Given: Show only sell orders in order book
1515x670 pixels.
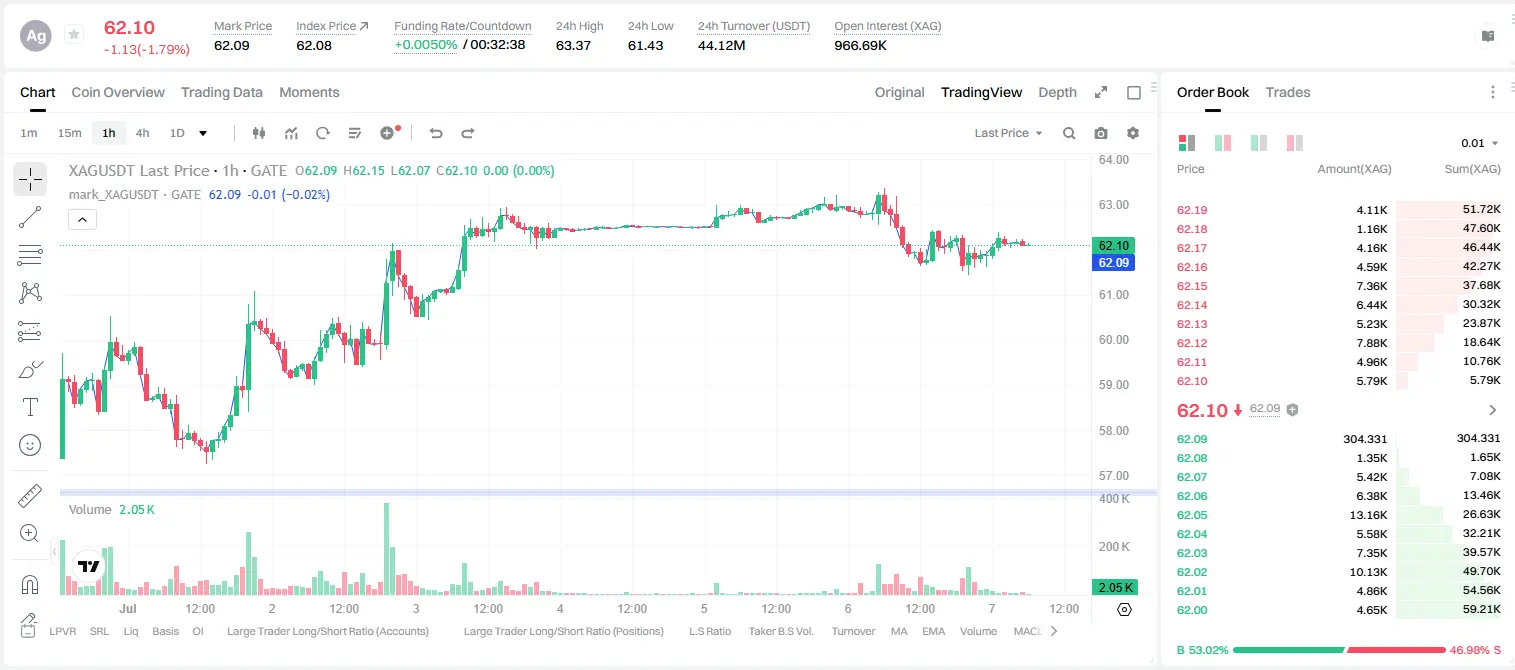Looking at the screenshot, I should [x=1294, y=143].
